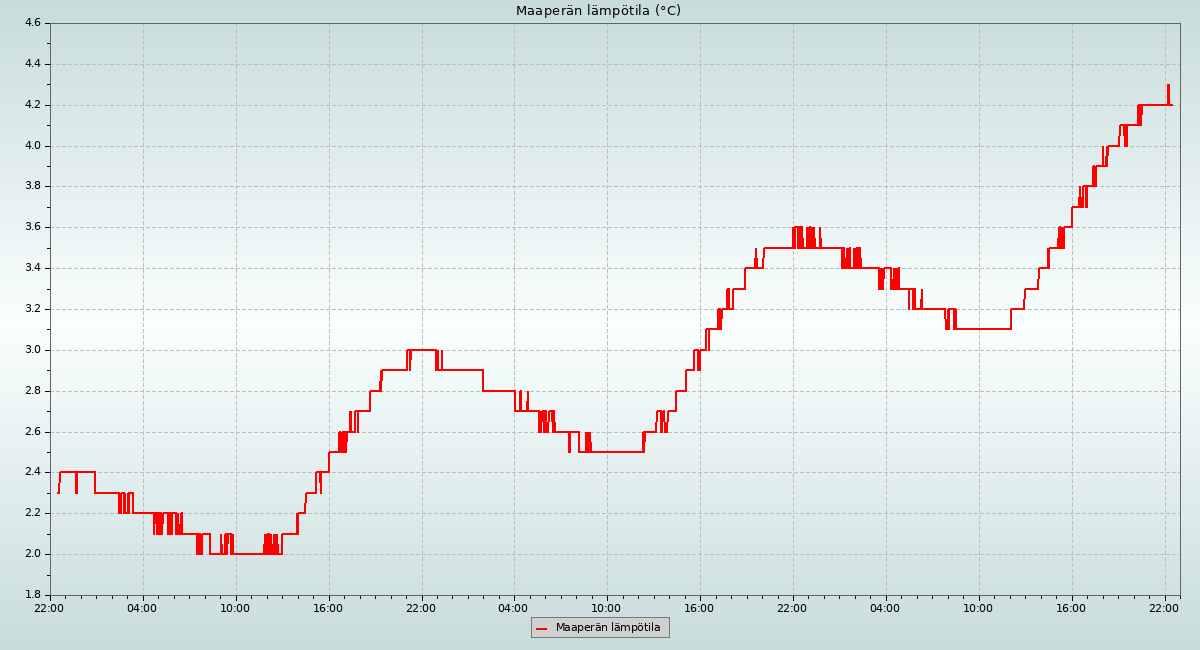Click the highest temperature spike above 4.2
This screenshot has width=1200, height=650.
[1168, 87]
